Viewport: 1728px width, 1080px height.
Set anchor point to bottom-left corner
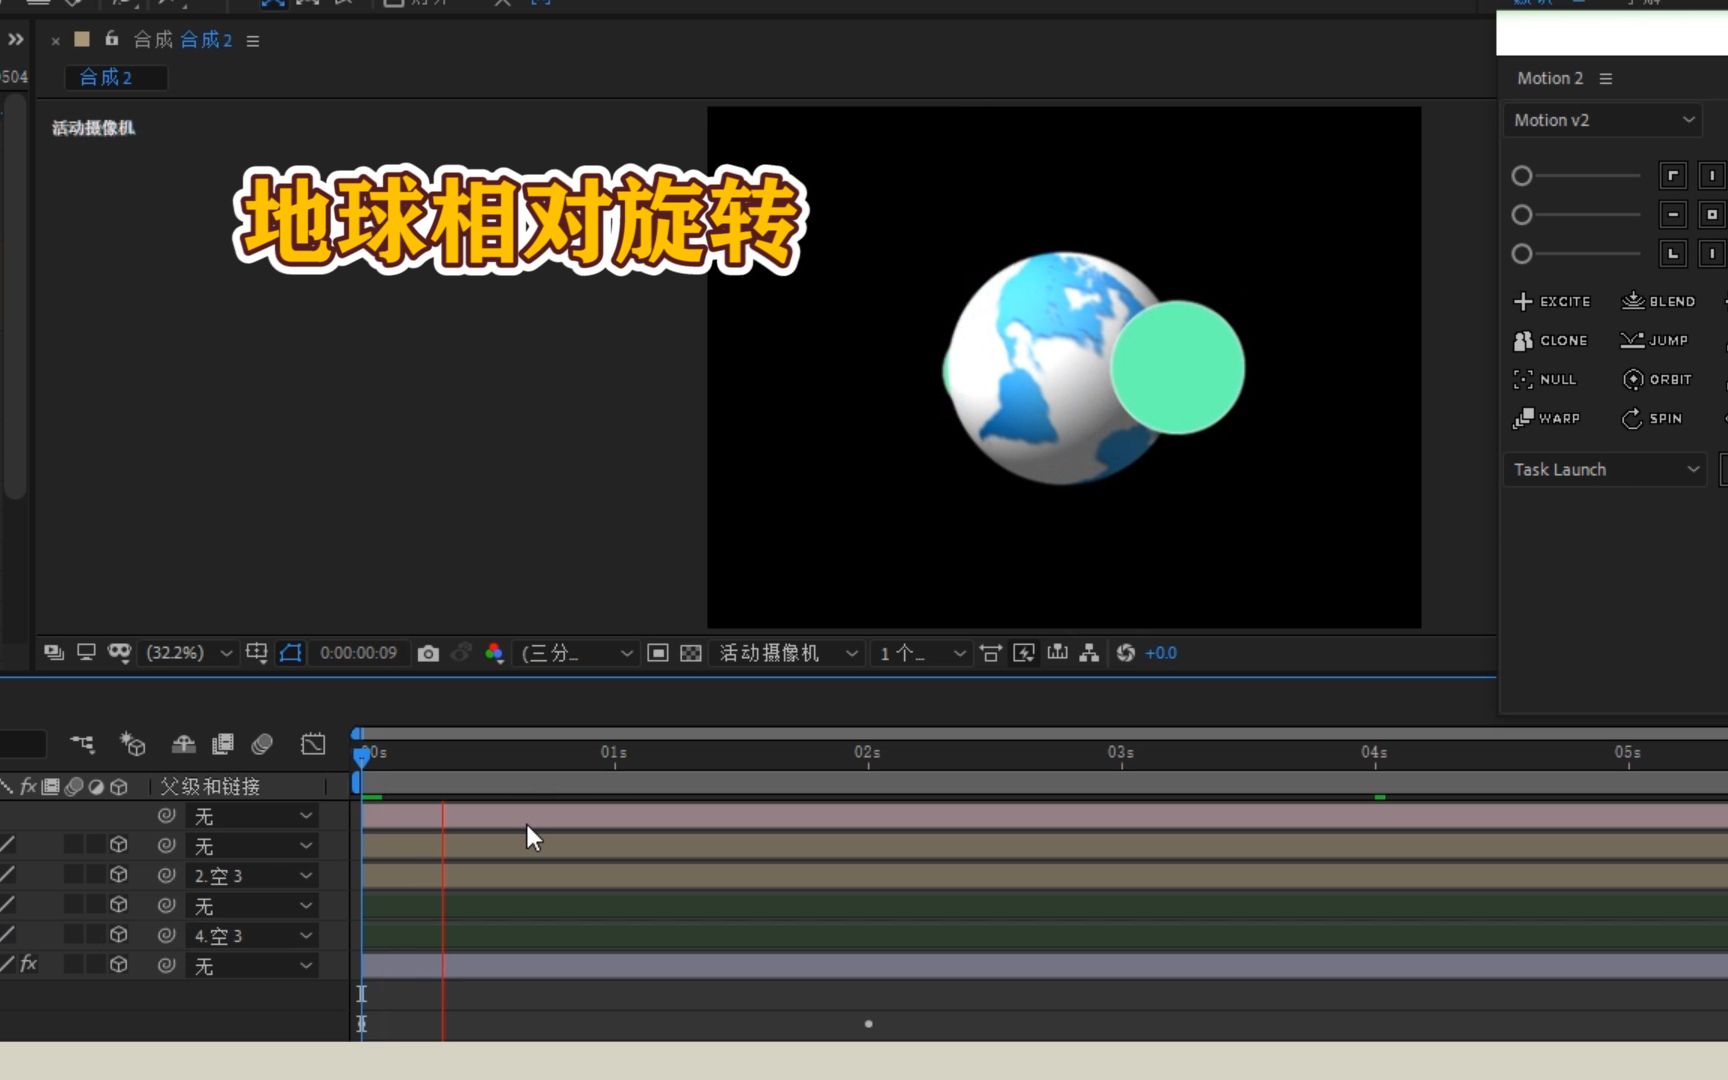point(1673,254)
